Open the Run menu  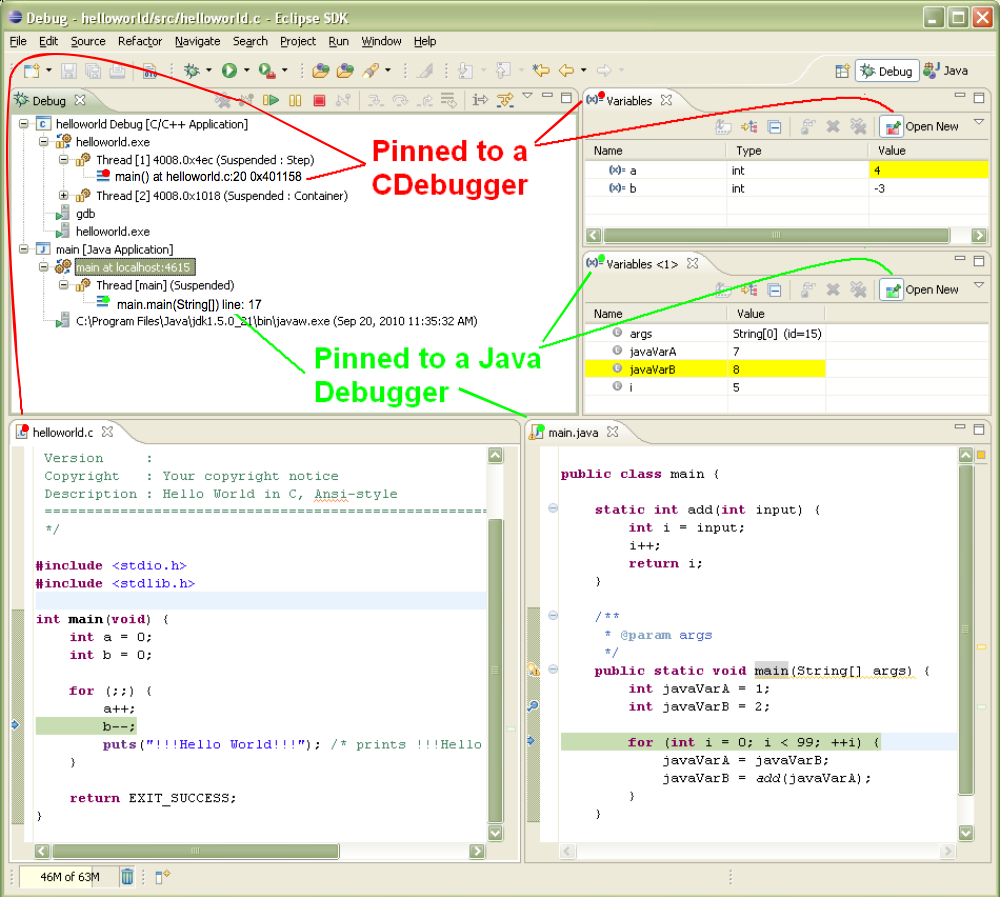point(339,41)
